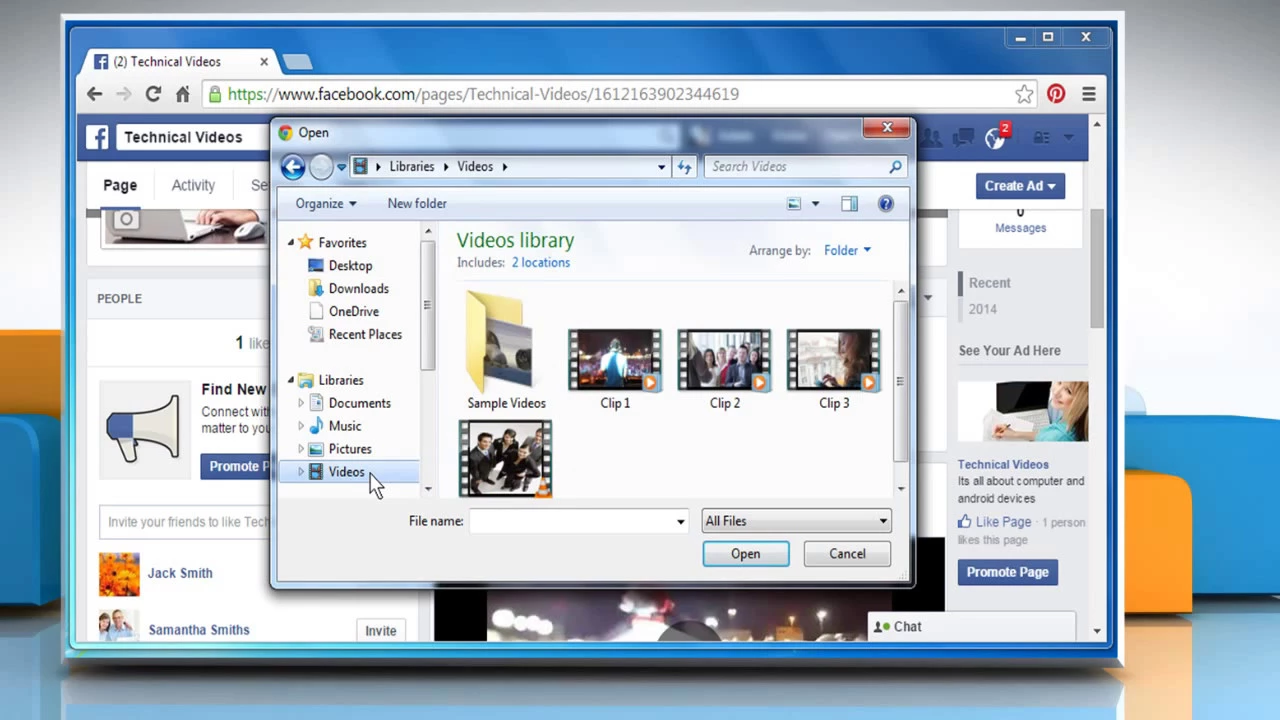This screenshot has width=1280, height=720.
Task: Open the Arrange by Folder dropdown
Action: [847, 251]
